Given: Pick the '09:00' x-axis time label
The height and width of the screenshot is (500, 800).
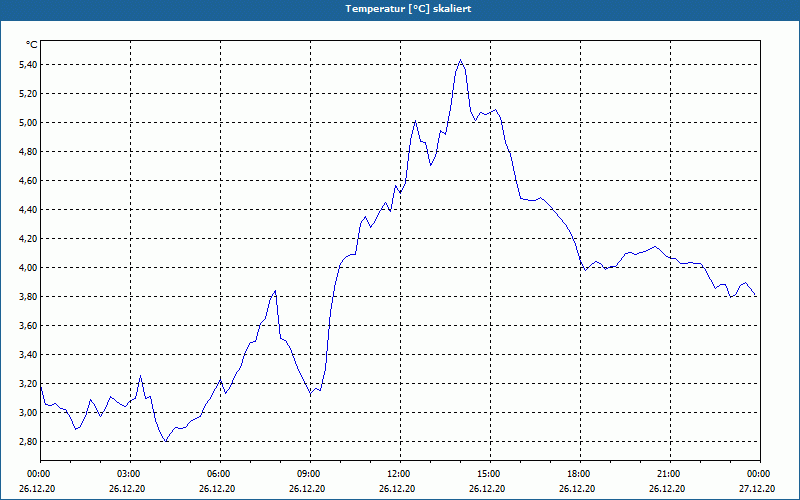Looking at the screenshot, I should (310, 474).
